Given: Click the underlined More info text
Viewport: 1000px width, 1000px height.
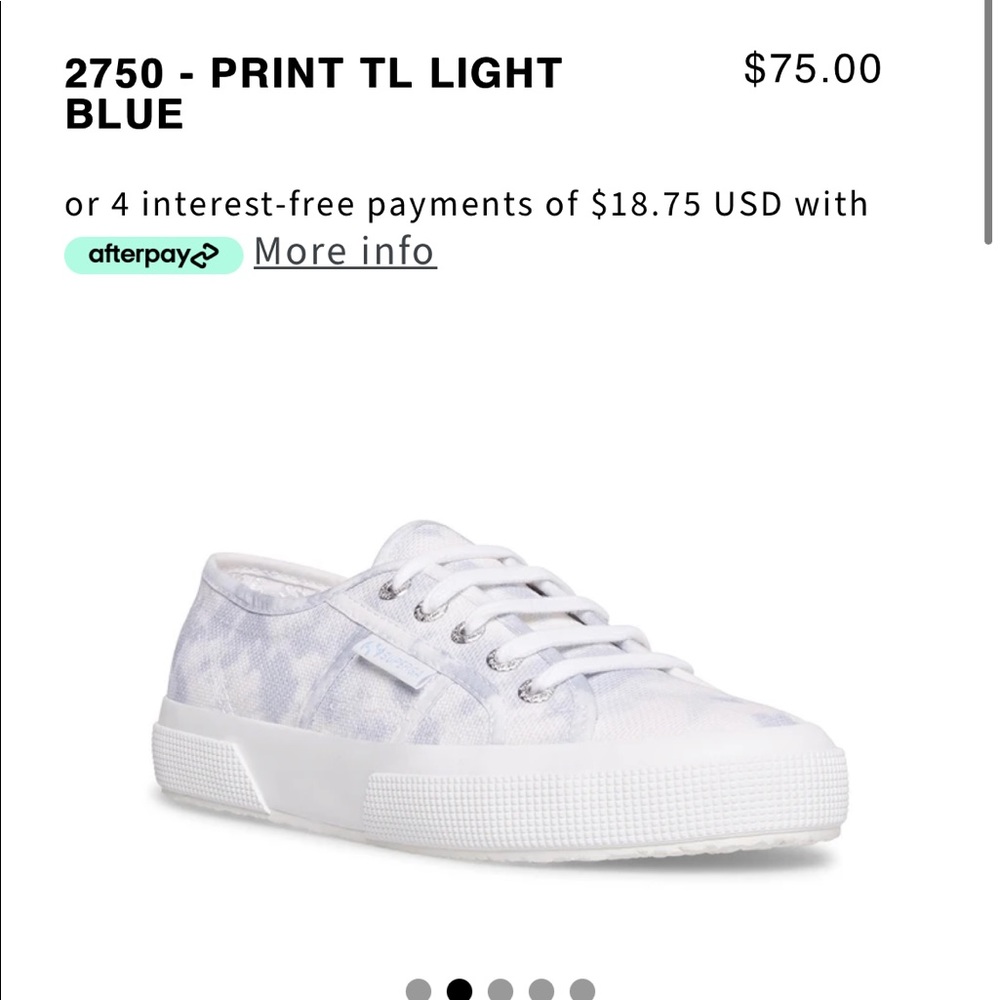Looking at the screenshot, I should 344,251.
